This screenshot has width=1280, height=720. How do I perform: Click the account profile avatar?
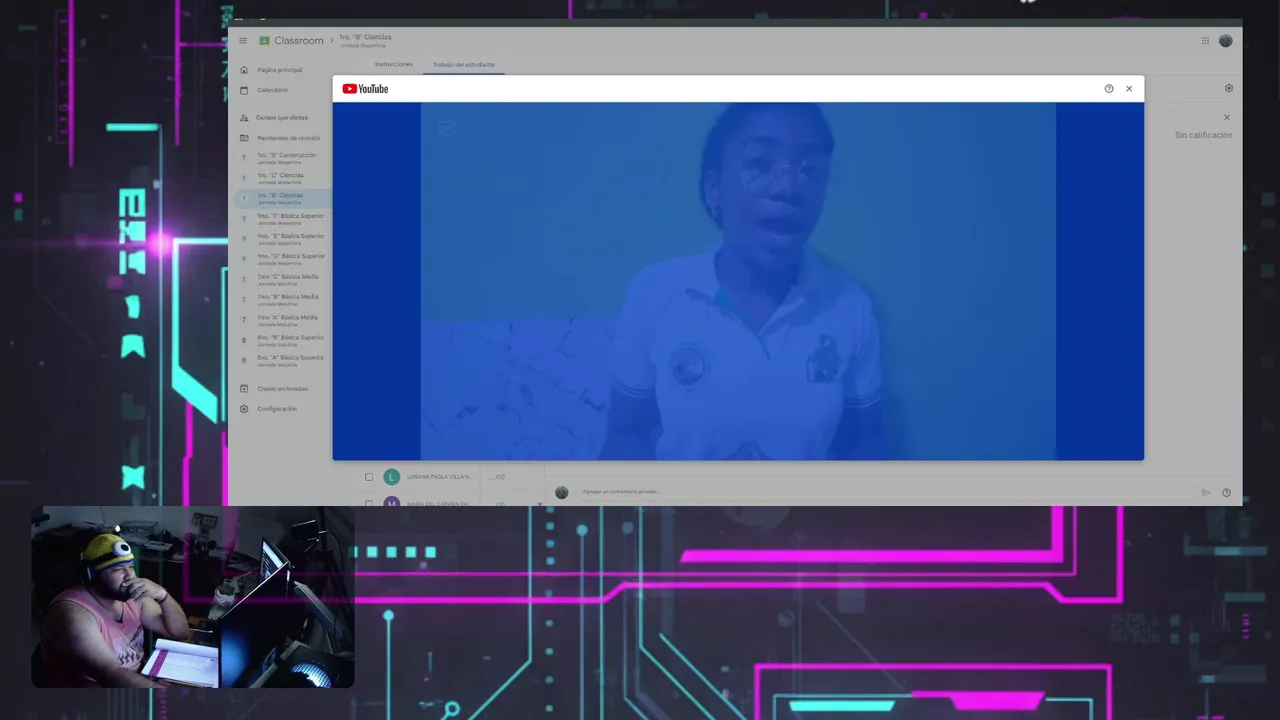coord(1226,41)
